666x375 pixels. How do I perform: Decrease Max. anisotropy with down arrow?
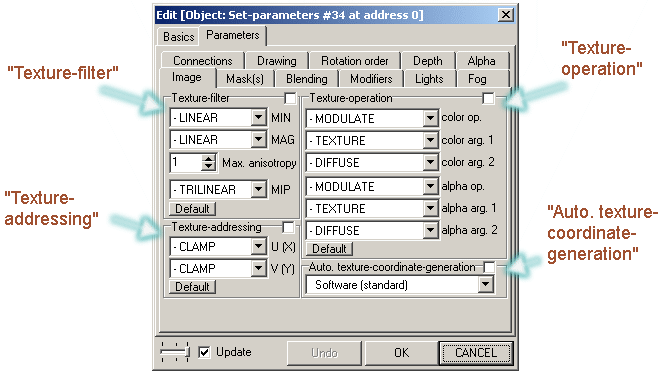pos(208,167)
